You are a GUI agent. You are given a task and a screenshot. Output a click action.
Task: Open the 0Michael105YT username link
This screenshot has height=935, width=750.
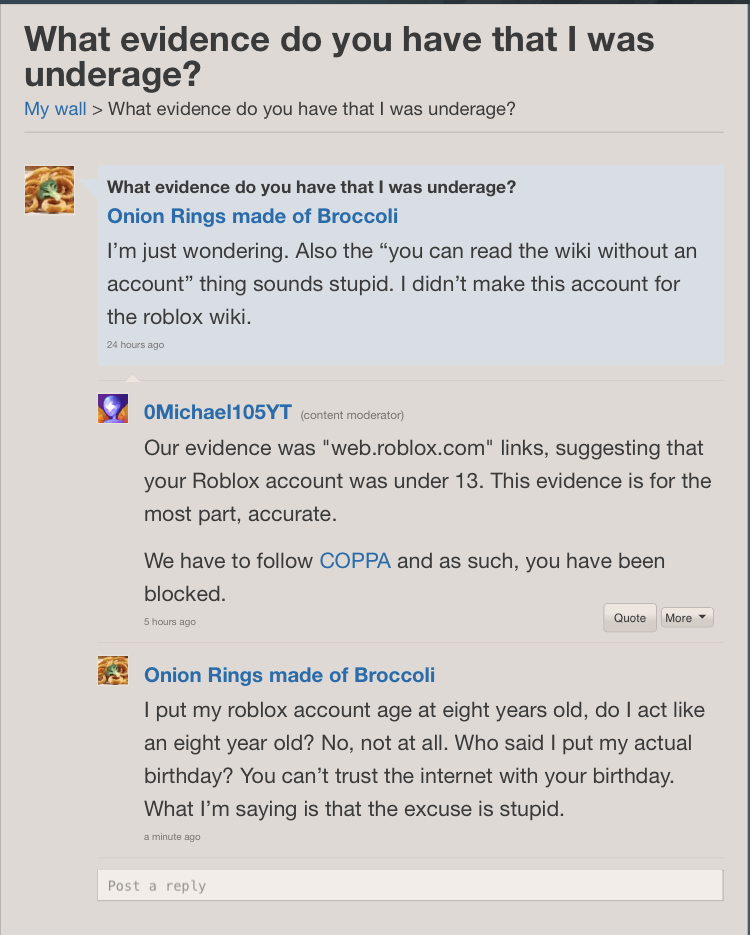click(218, 413)
